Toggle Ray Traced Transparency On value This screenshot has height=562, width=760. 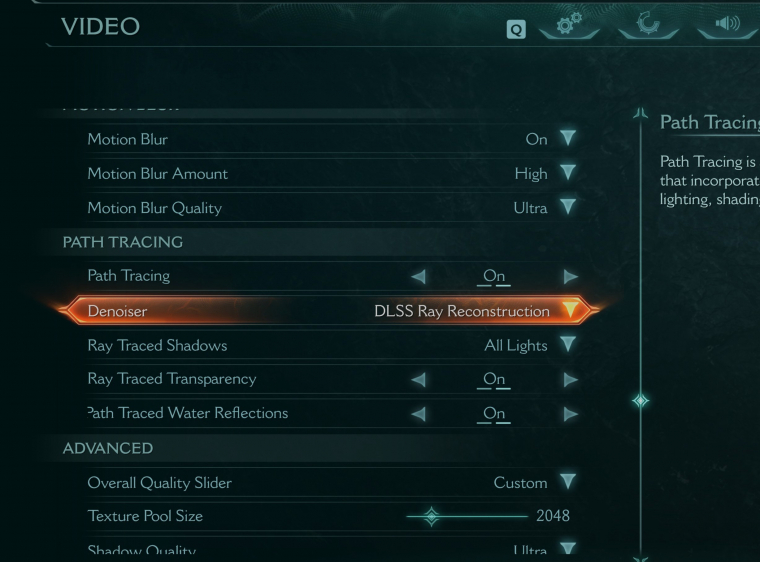pyautogui.click(x=494, y=379)
